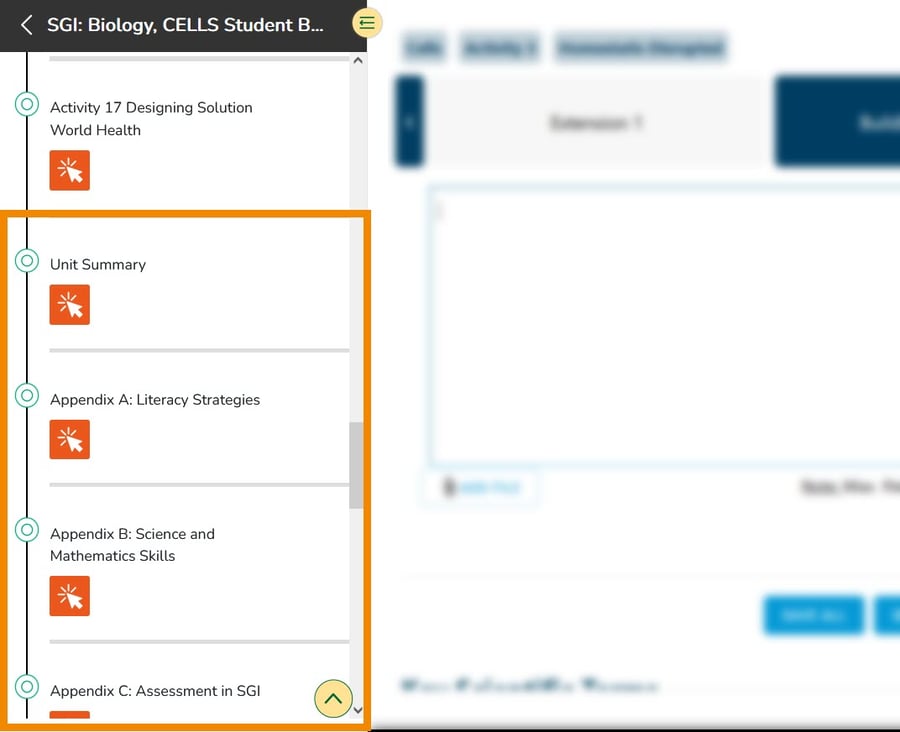This screenshot has width=900, height=732.
Task: Select the Appendix B circle marker
Action: tap(27, 530)
